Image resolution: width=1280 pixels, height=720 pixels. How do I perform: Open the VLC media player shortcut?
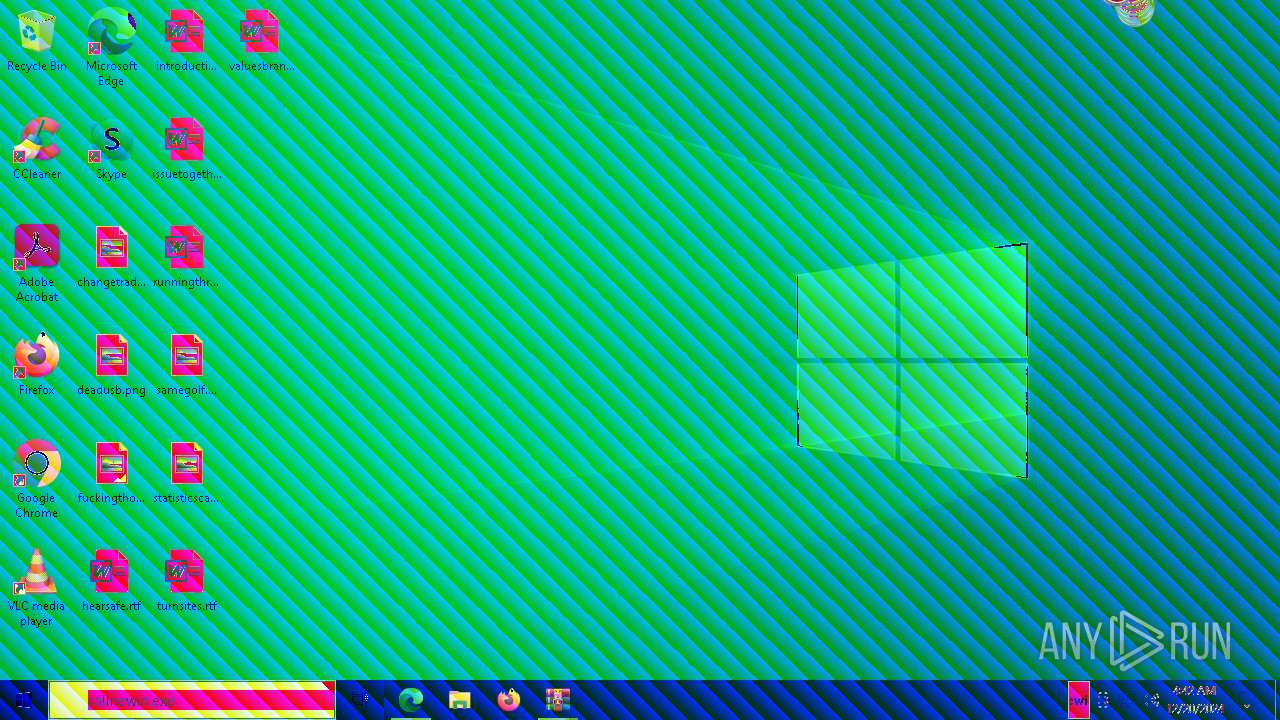[37, 587]
